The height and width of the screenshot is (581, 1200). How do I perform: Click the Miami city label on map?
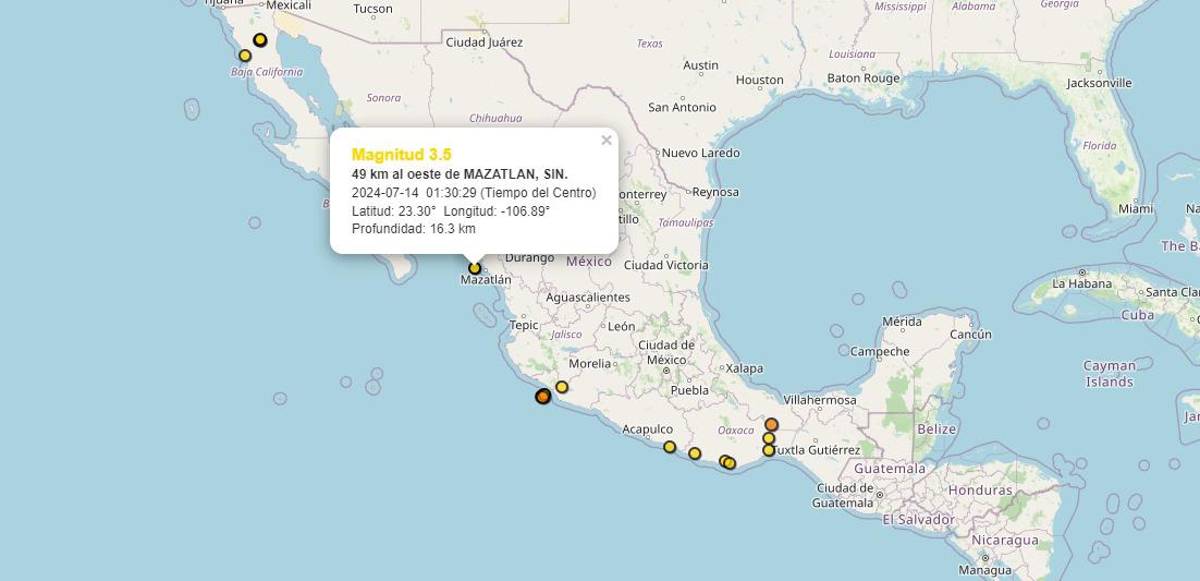click(1136, 209)
